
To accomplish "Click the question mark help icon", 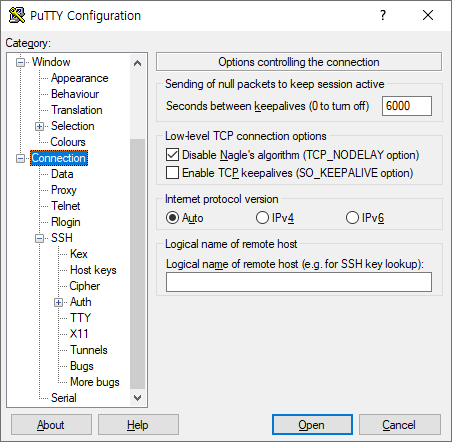I will (383, 15).
